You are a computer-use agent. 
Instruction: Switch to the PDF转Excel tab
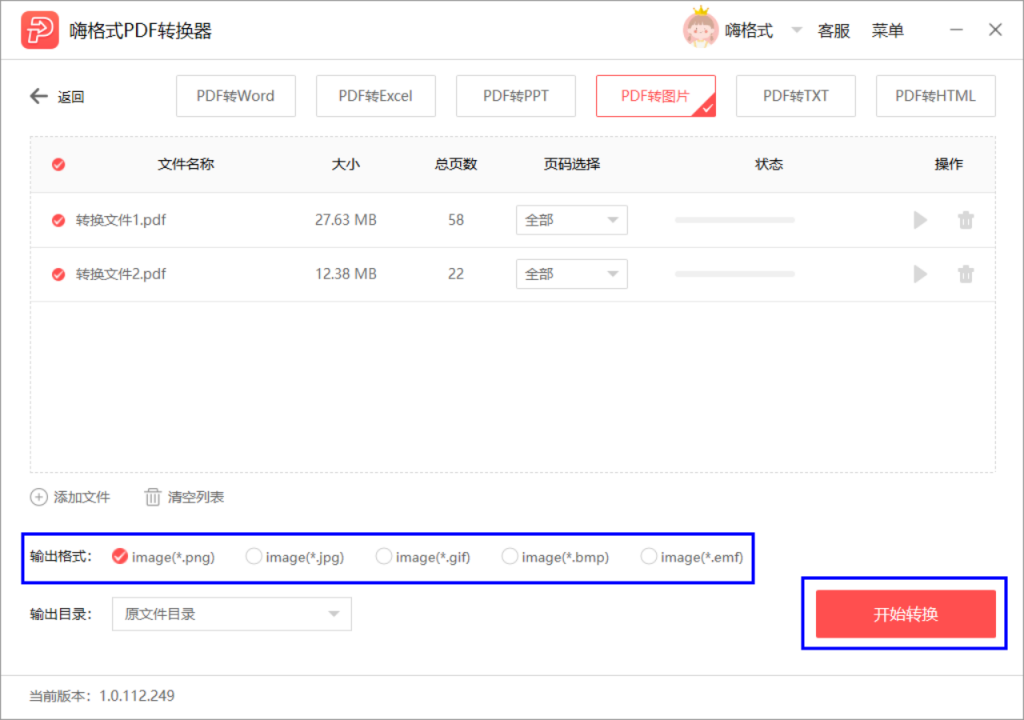(376, 96)
